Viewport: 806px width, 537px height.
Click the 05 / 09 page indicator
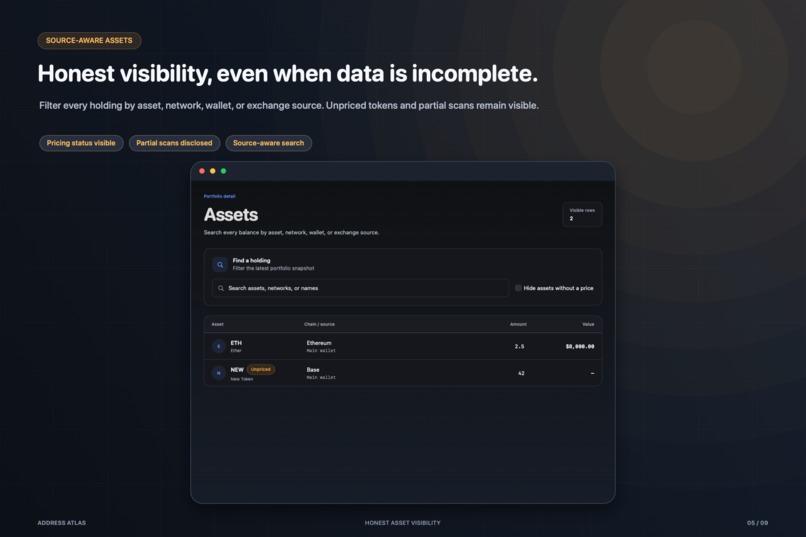(x=757, y=523)
